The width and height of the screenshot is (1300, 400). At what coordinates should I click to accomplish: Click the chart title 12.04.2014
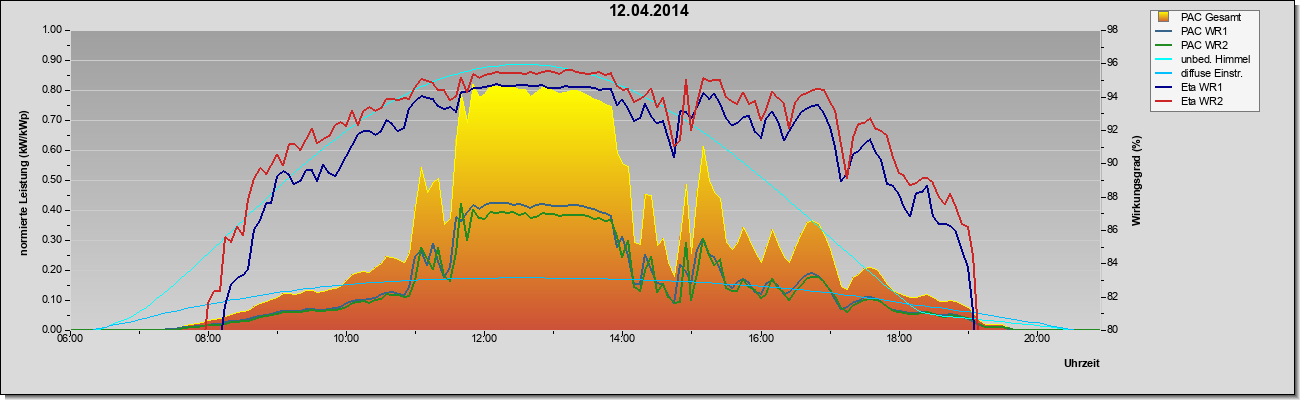pyautogui.click(x=649, y=11)
